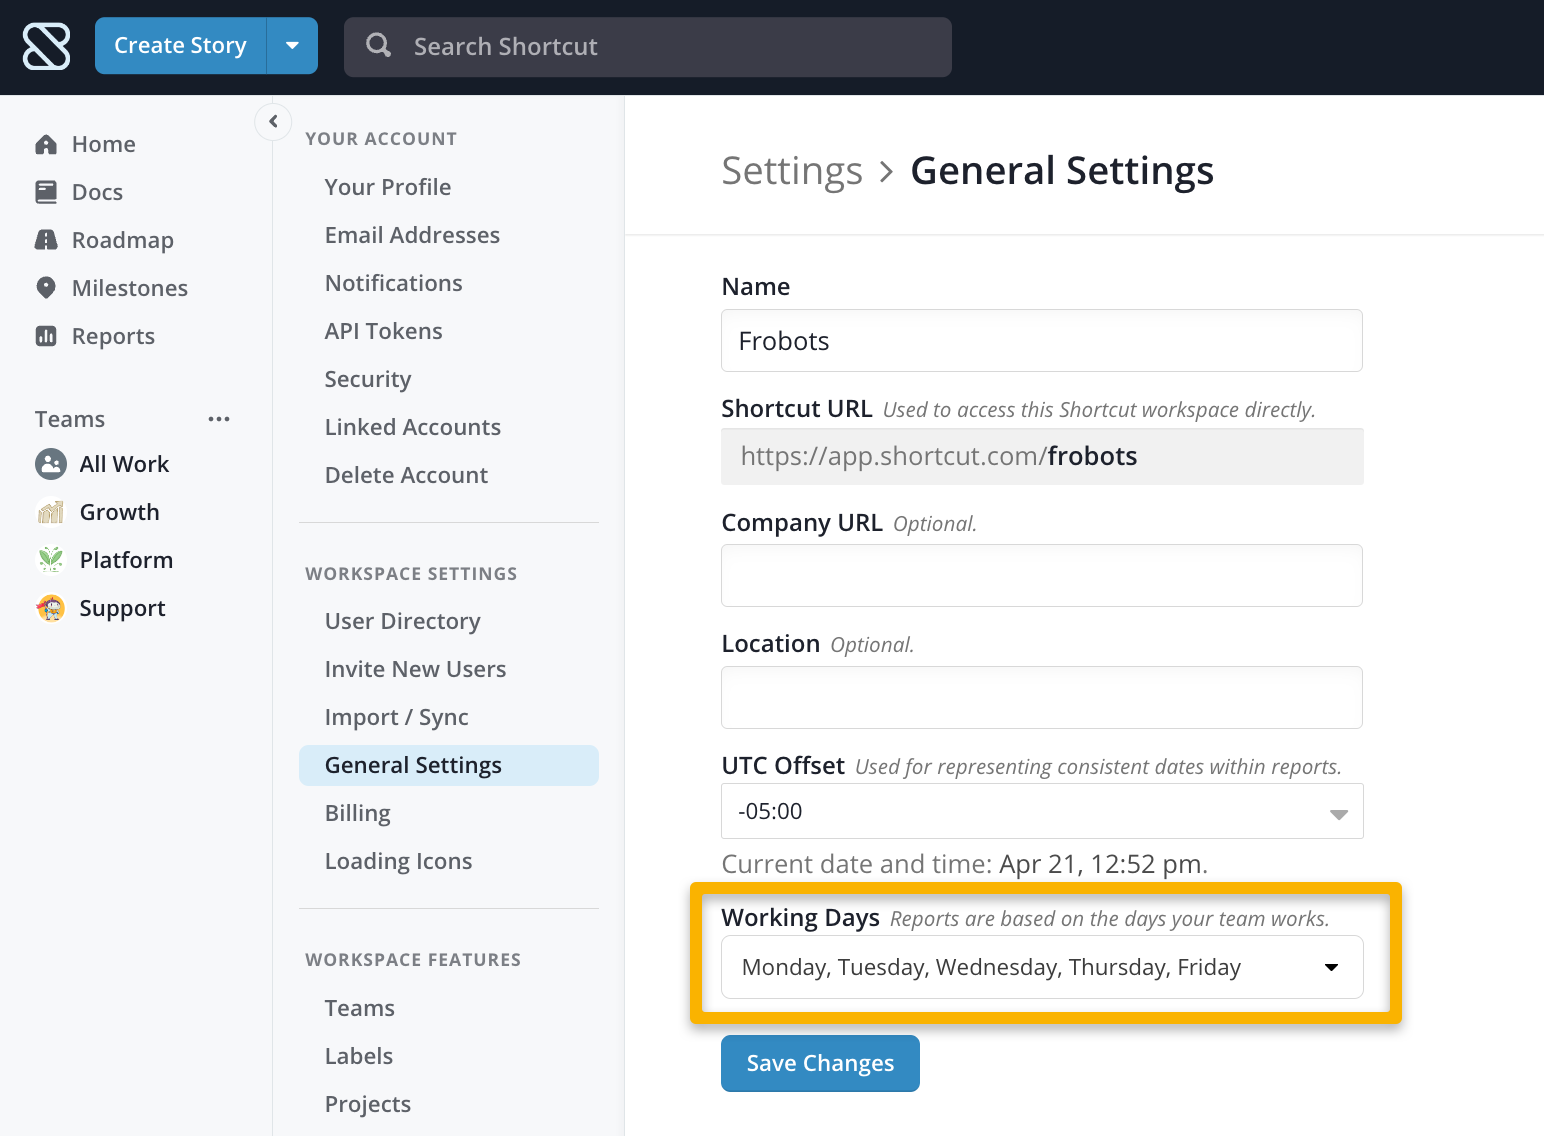This screenshot has height=1136, width=1544.
Task: Click the Home house icon
Action: tap(46, 144)
